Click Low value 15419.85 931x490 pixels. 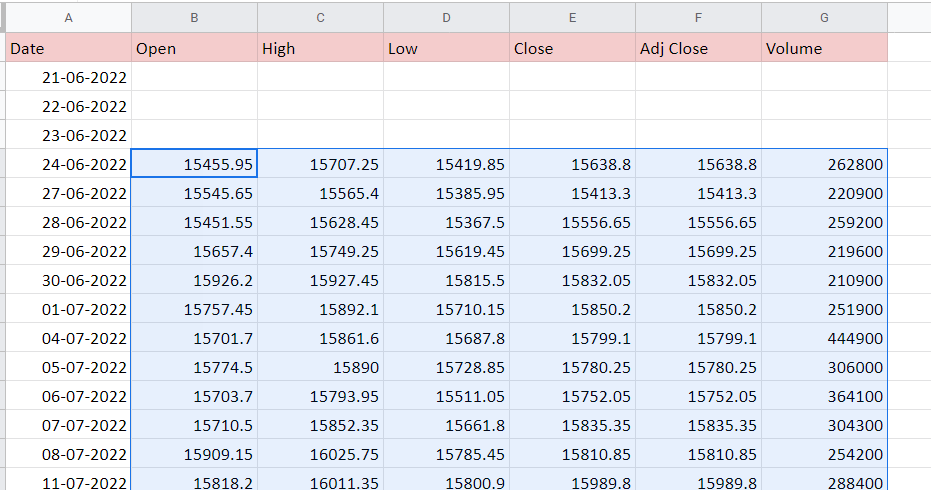point(446,164)
